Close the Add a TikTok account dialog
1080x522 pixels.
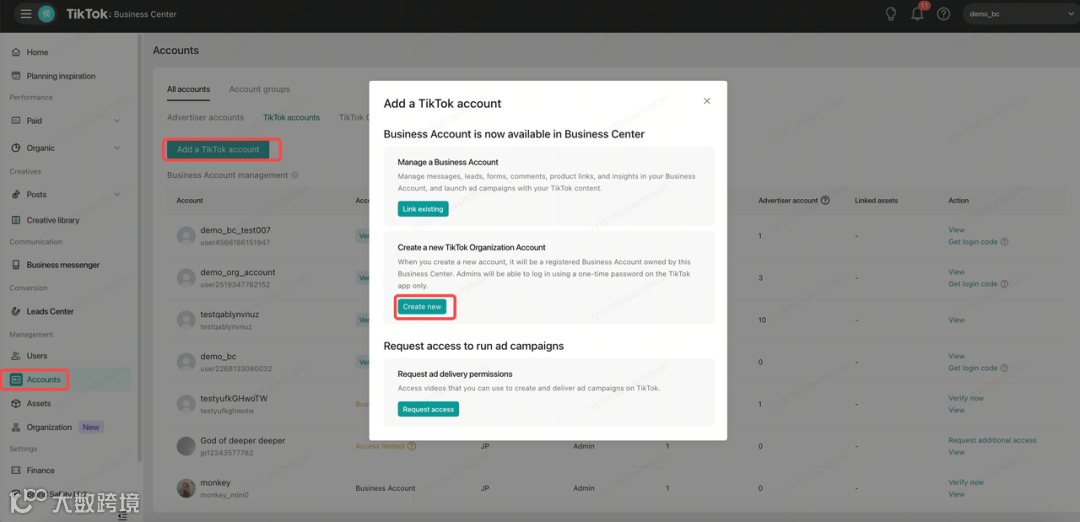pyautogui.click(x=707, y=101)
